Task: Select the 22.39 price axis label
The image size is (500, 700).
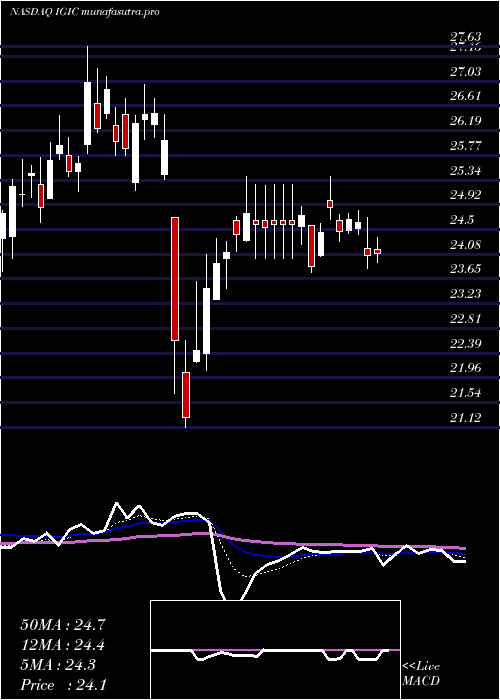Action: click(x=466, y=344)
